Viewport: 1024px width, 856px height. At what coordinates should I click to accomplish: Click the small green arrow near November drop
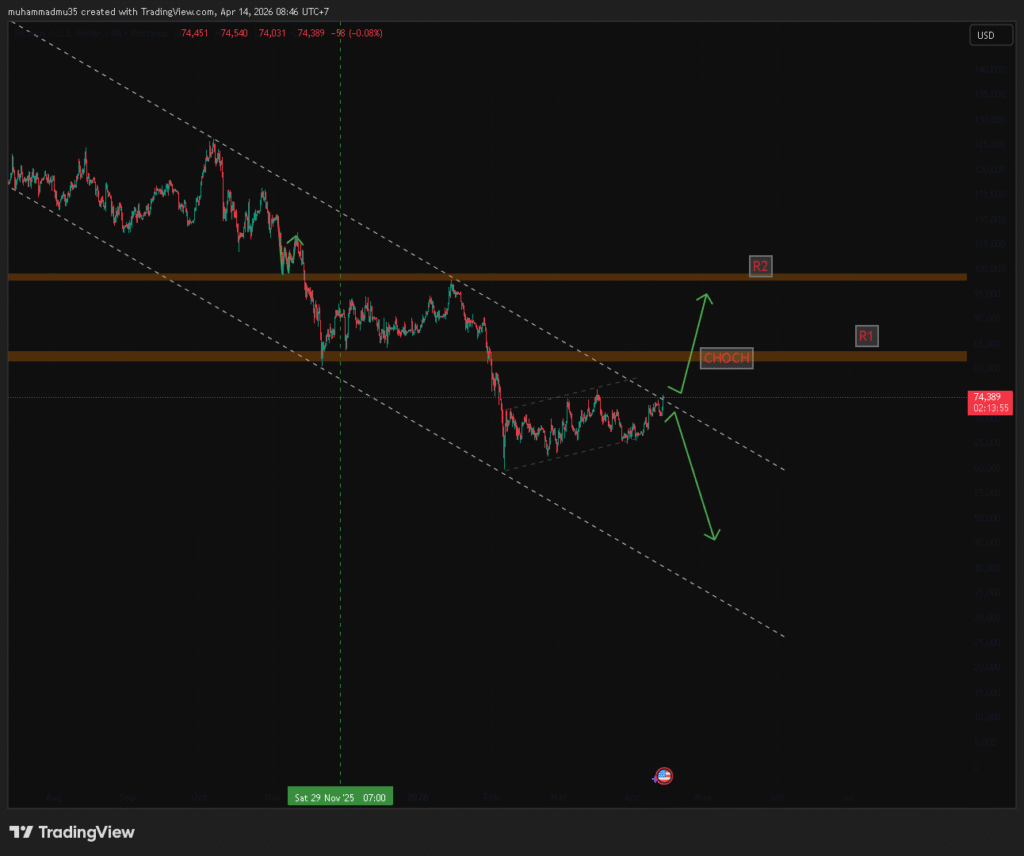294,240
